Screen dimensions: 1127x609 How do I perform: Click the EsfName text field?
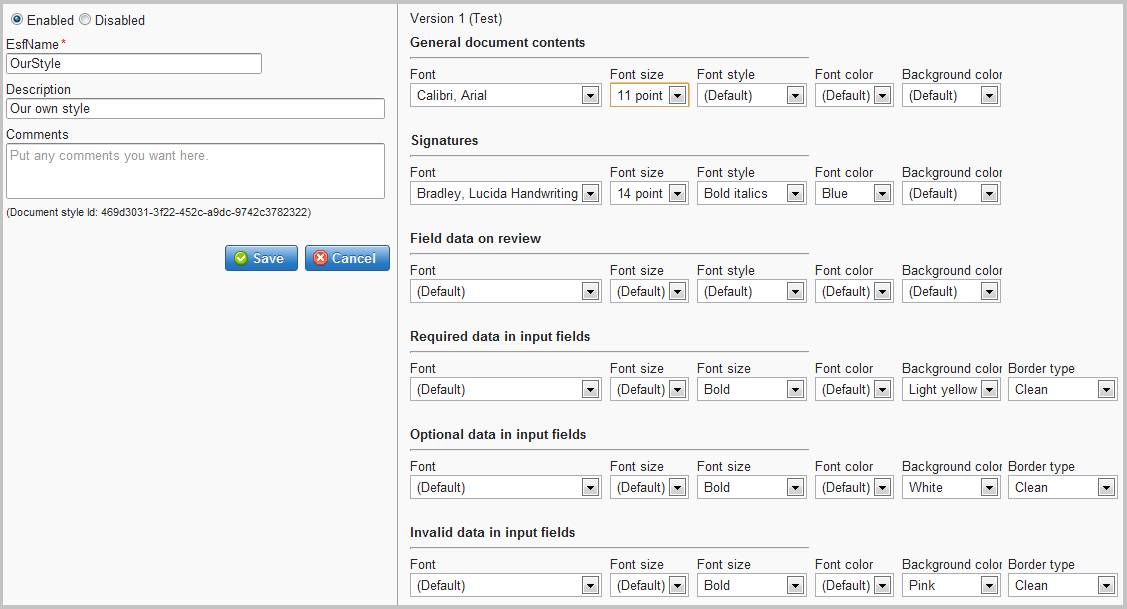[x=134, y=64]
